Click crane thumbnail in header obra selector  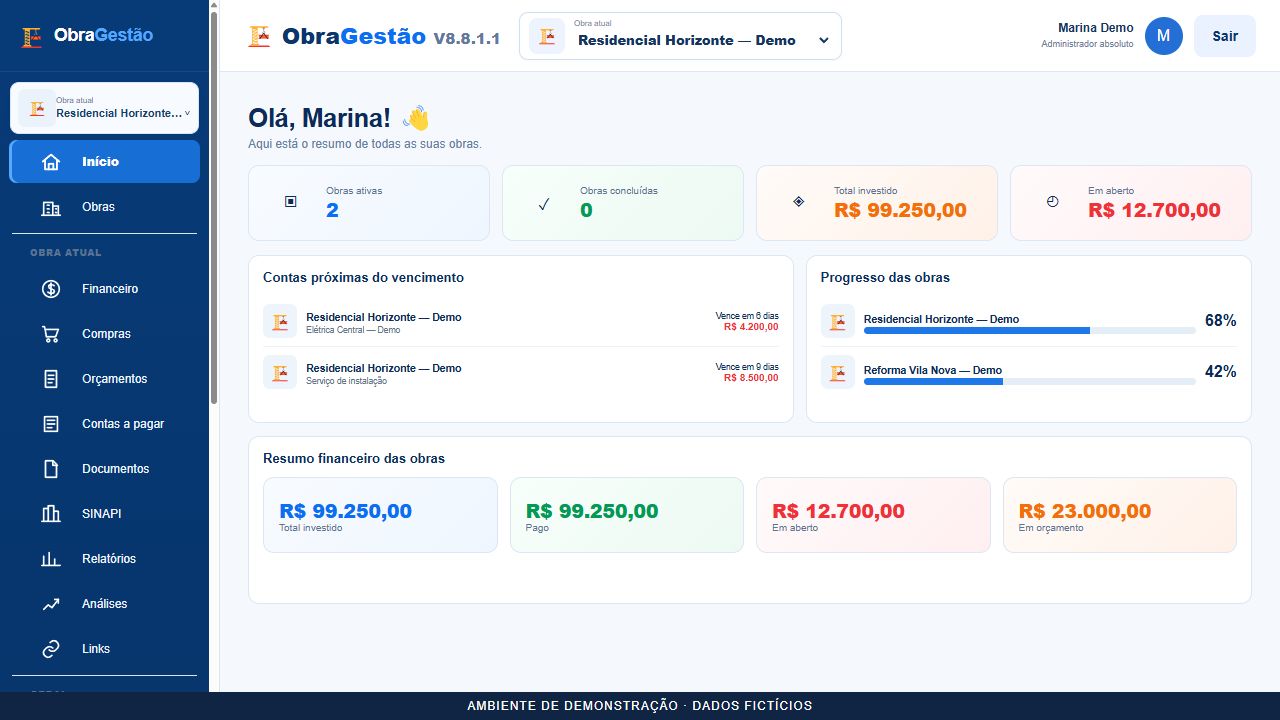pyautogui.click(x=547, y=37)
